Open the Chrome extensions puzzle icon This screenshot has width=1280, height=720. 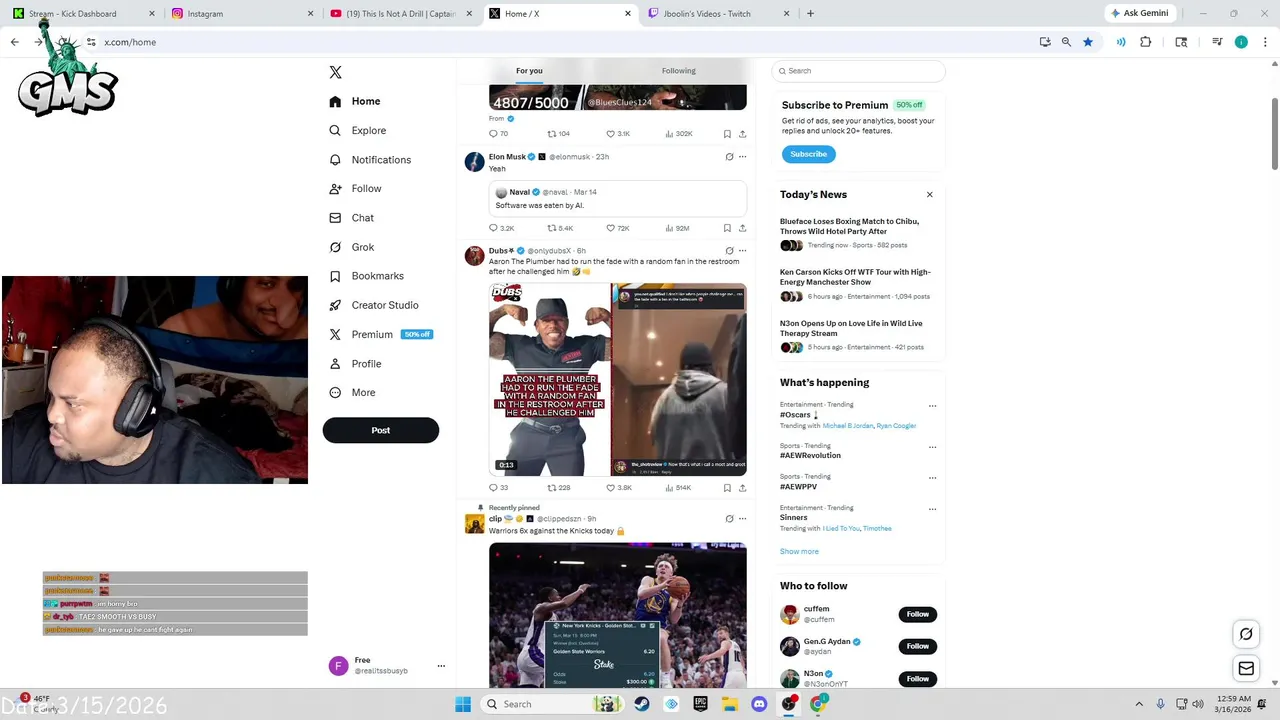point(1146,42)
